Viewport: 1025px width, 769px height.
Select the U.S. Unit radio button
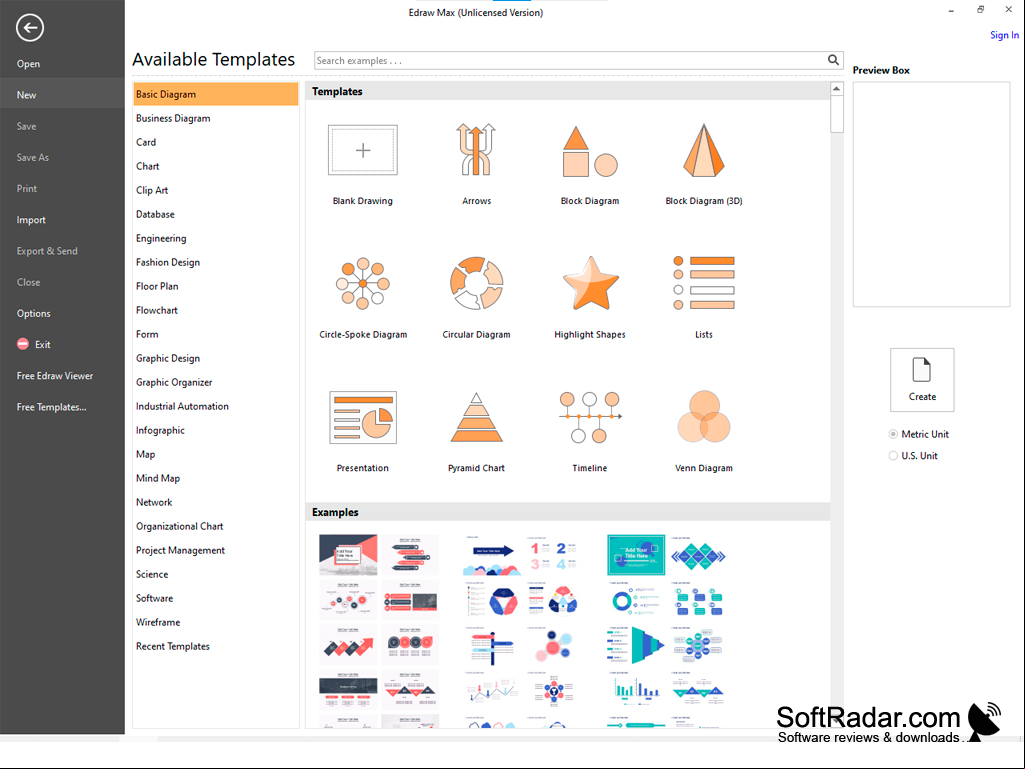893,456
